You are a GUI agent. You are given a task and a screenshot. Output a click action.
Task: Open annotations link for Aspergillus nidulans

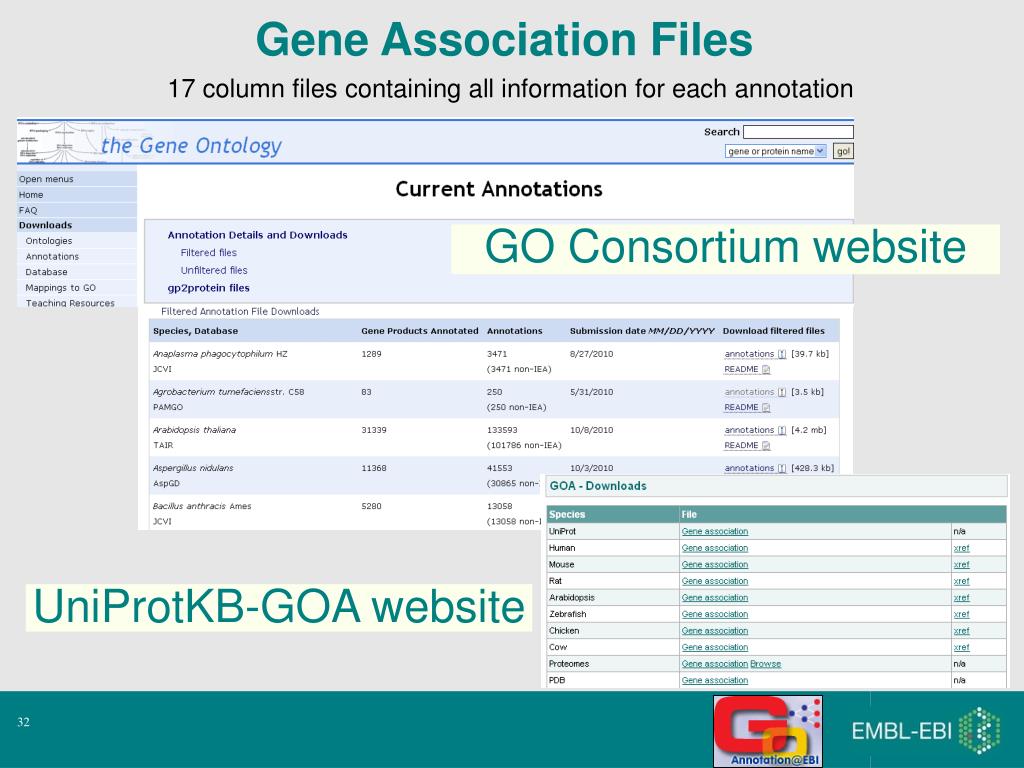(749, 468)
